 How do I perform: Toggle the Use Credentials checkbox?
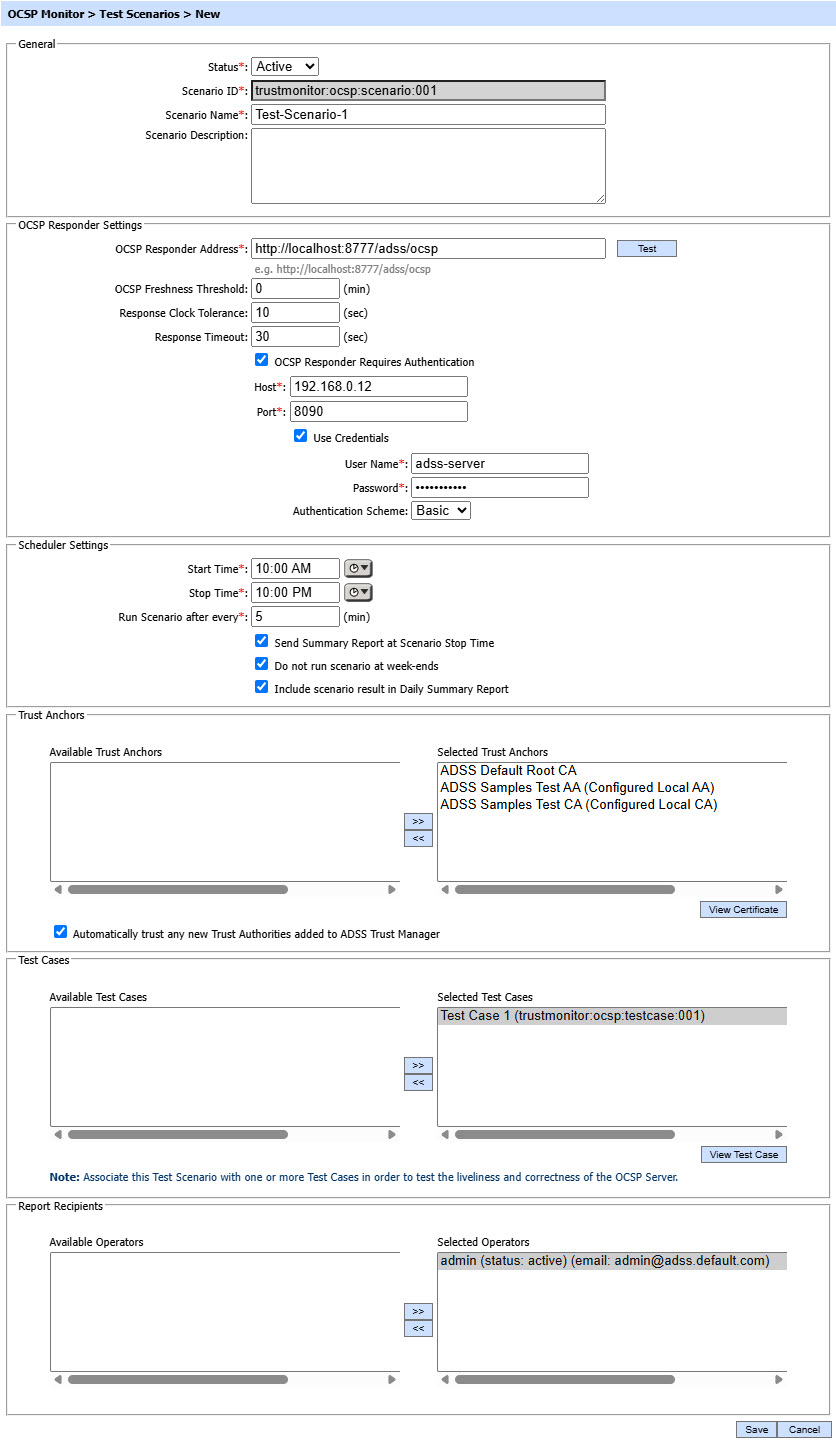[x=300, y=437]
